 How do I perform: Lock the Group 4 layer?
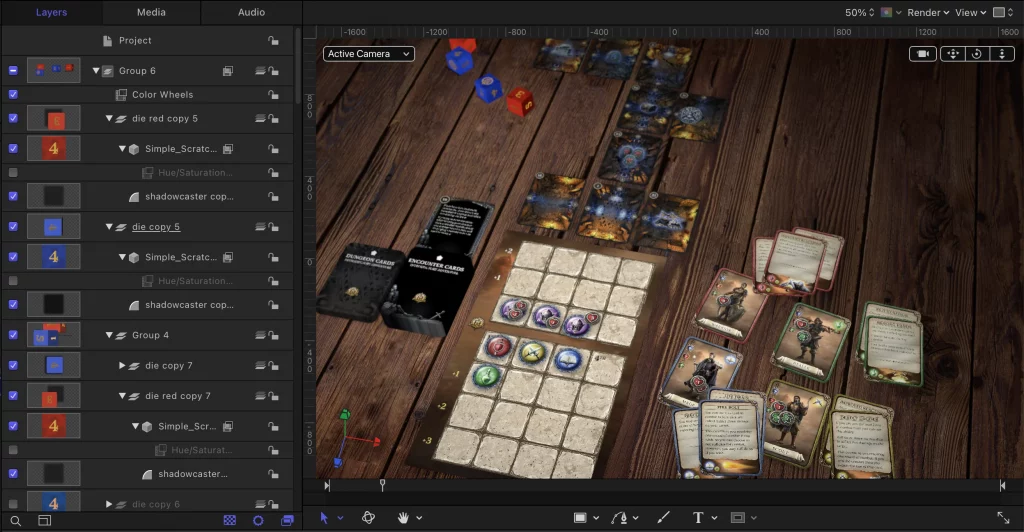[x=273, y=336]
